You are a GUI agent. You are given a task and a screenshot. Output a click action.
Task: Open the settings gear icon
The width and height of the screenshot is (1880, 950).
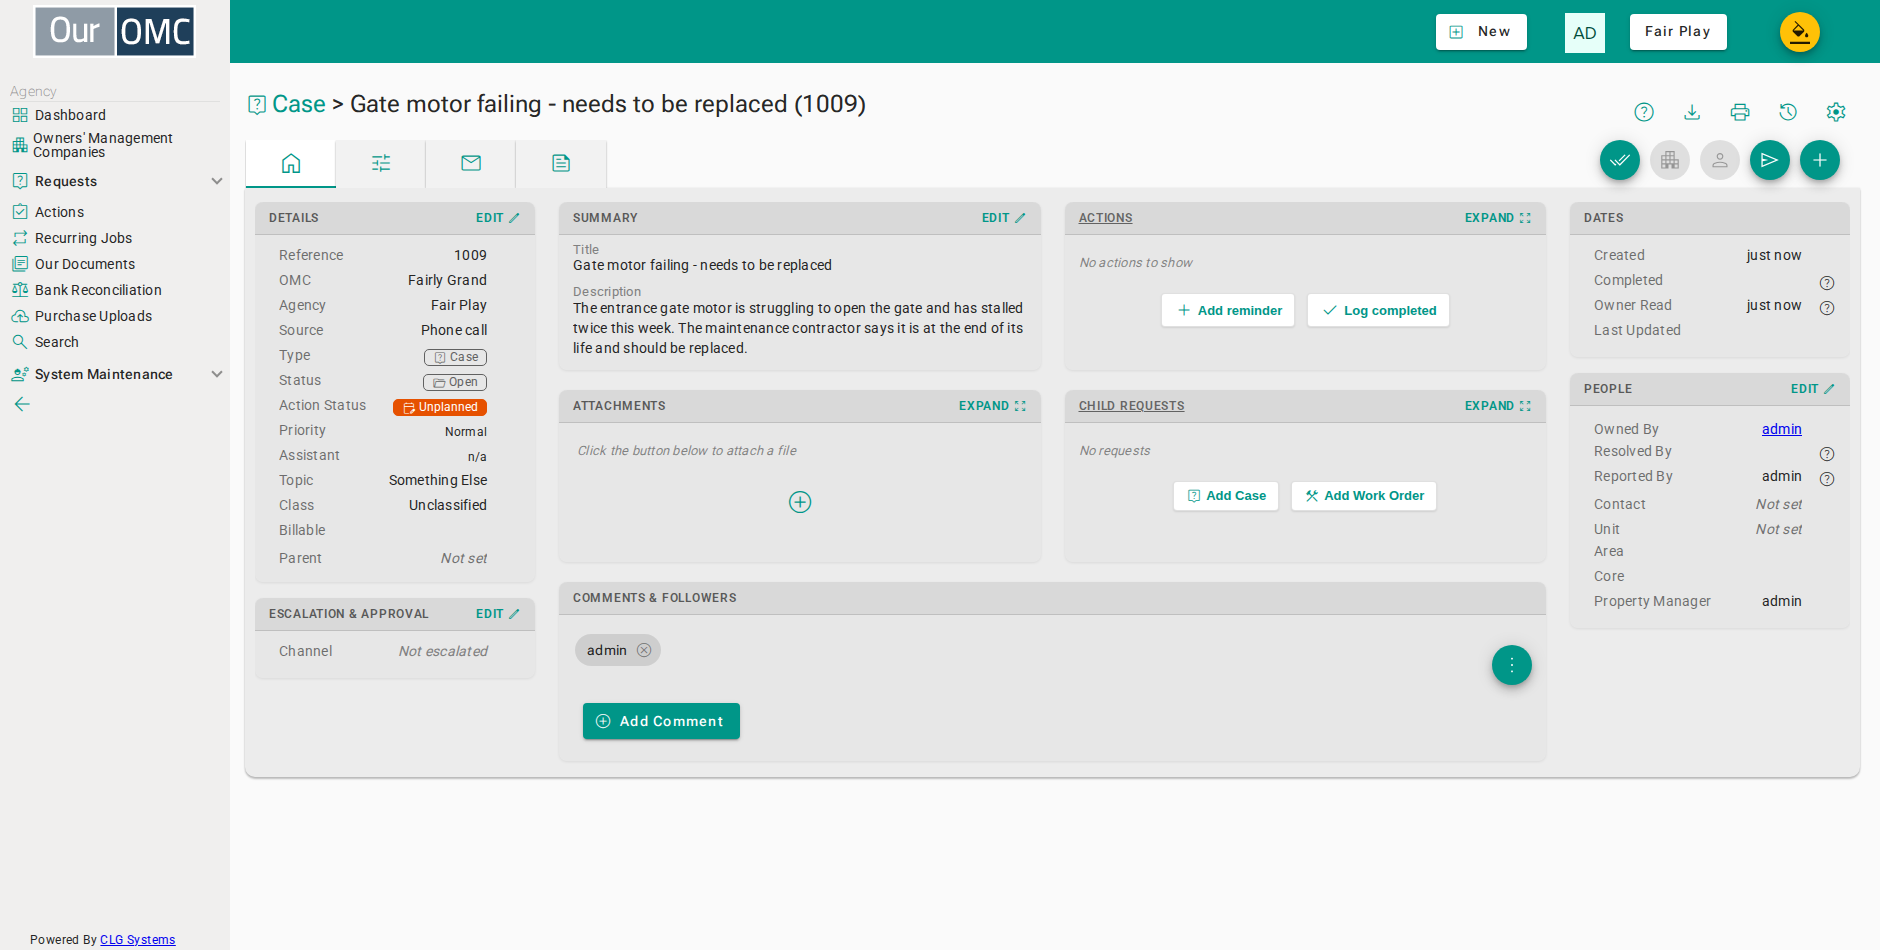pos(1836,112)
